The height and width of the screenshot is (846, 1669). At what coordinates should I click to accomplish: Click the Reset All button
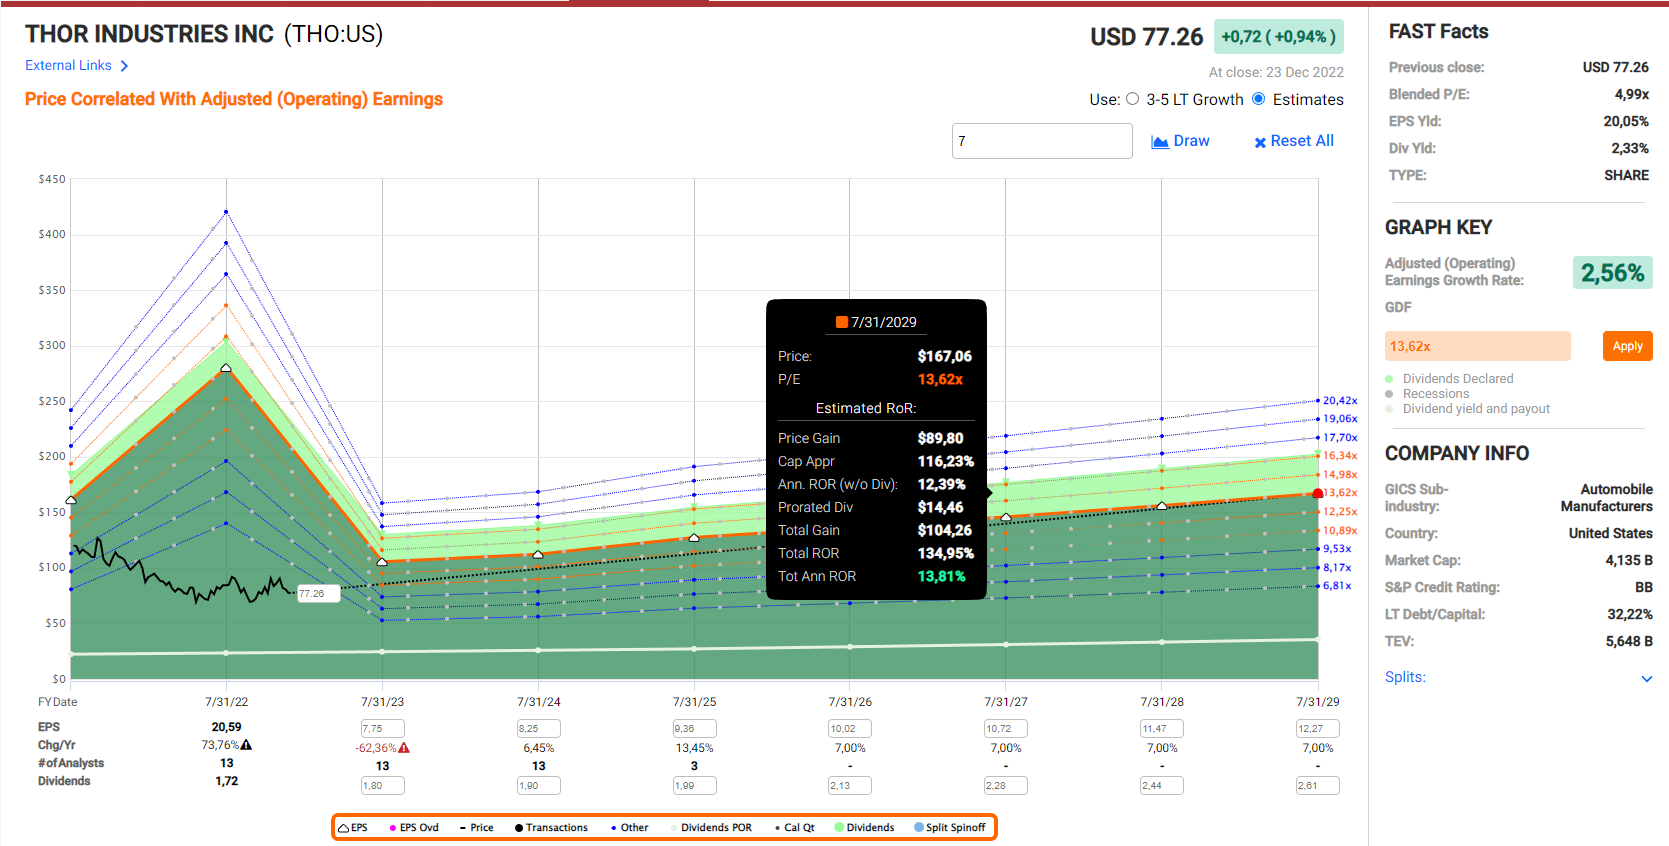(1294, 142)
